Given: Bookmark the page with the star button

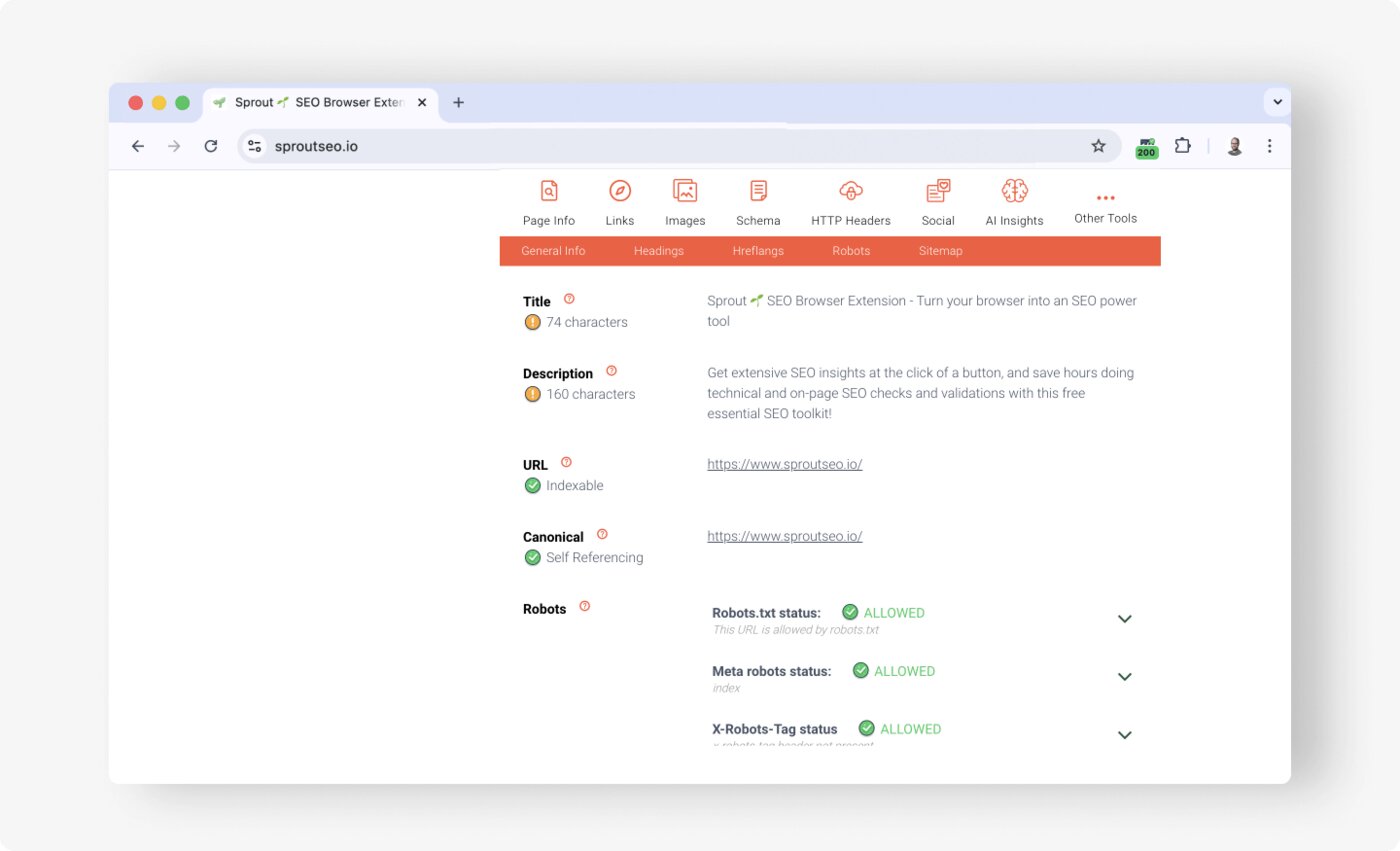Looking at the screenshot, I should 1099,145.
